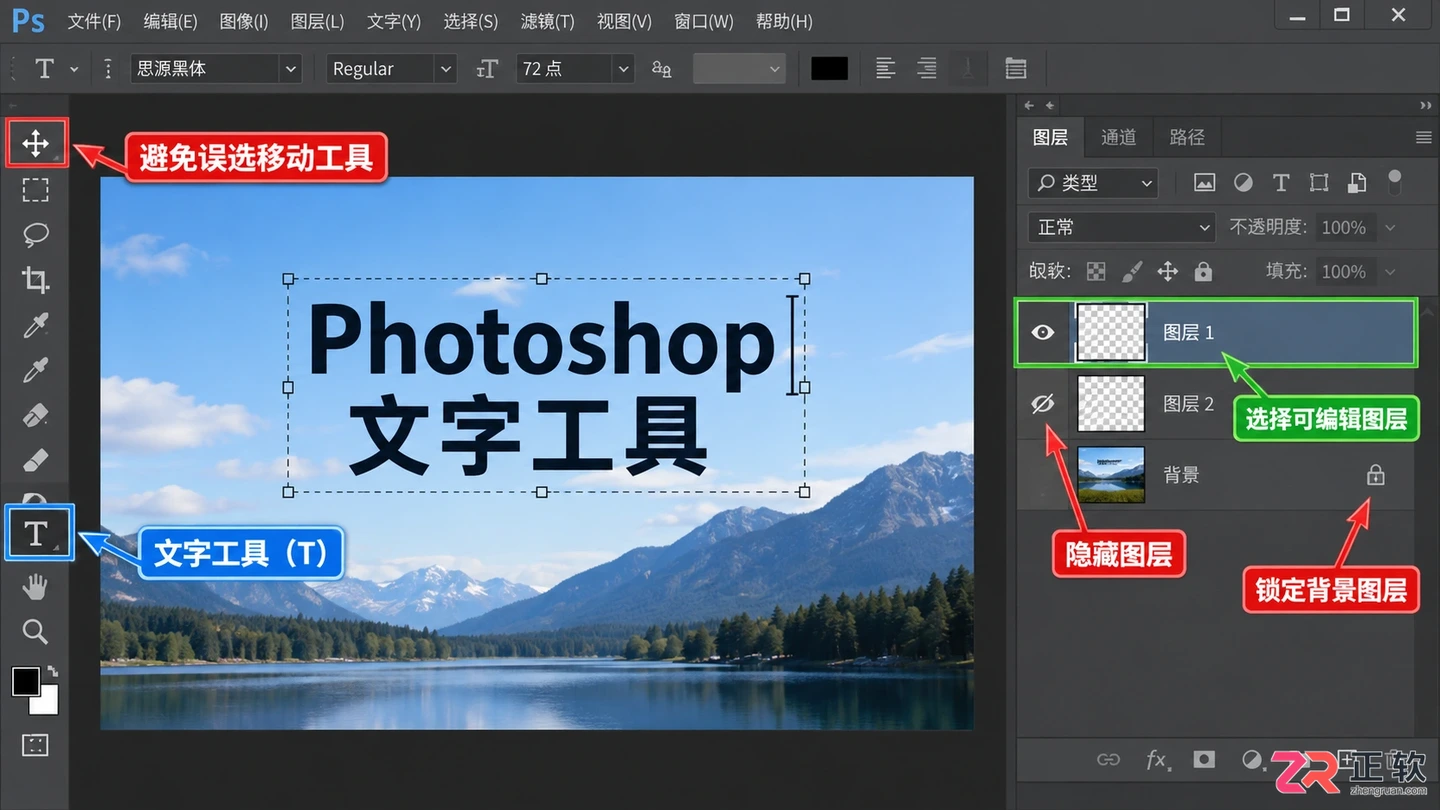Click the quick mask mode icon below the color swatches
The image size is (1440, 810).
[x=36, y=745]
